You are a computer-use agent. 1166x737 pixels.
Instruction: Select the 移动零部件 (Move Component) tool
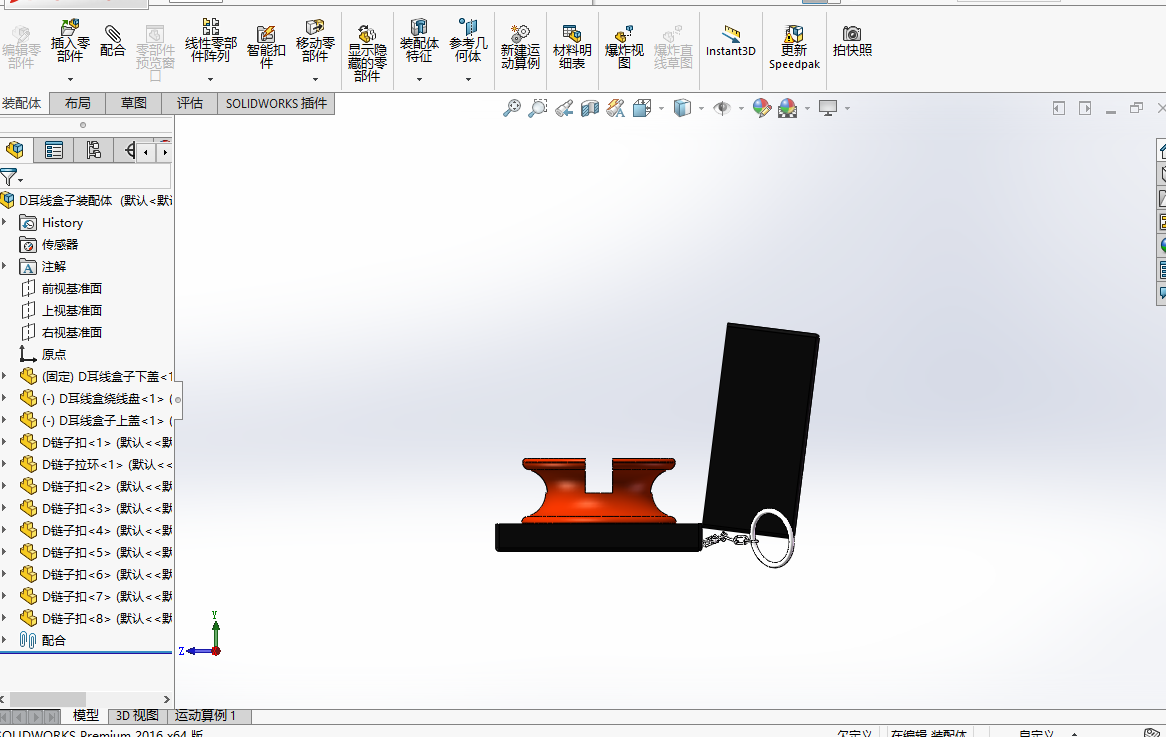[315, 42]
